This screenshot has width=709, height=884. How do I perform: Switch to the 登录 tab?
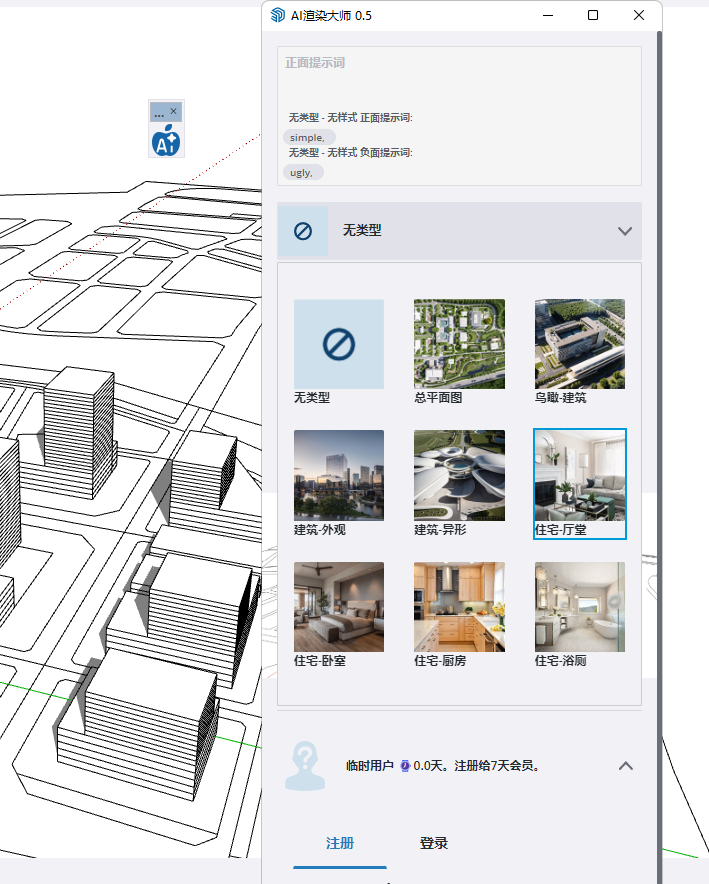coord(434,843)
